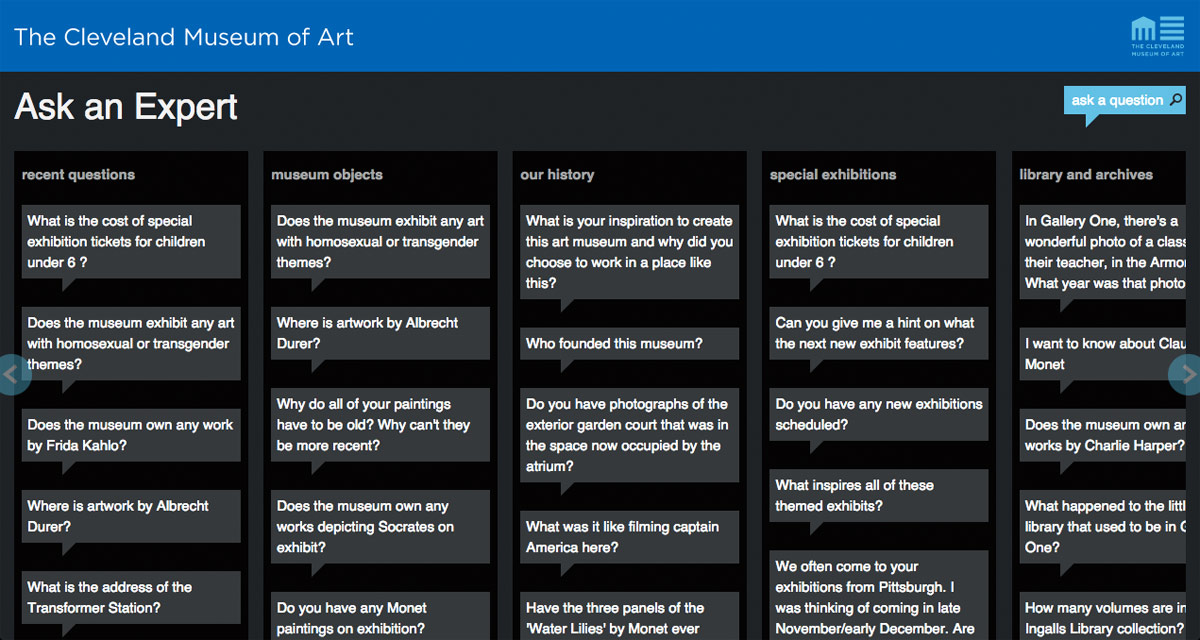Open question about filming captain America here

tap(630, 537)
